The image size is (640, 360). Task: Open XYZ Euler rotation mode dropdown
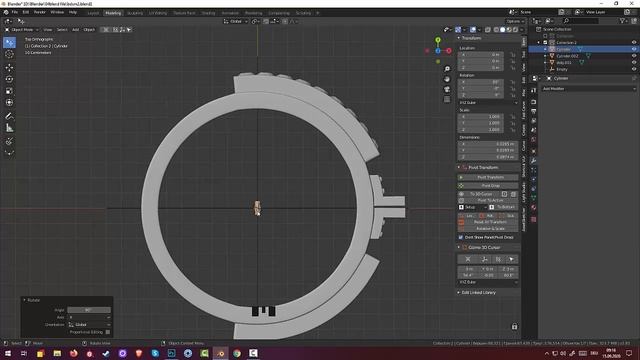(x=488, y=102)
